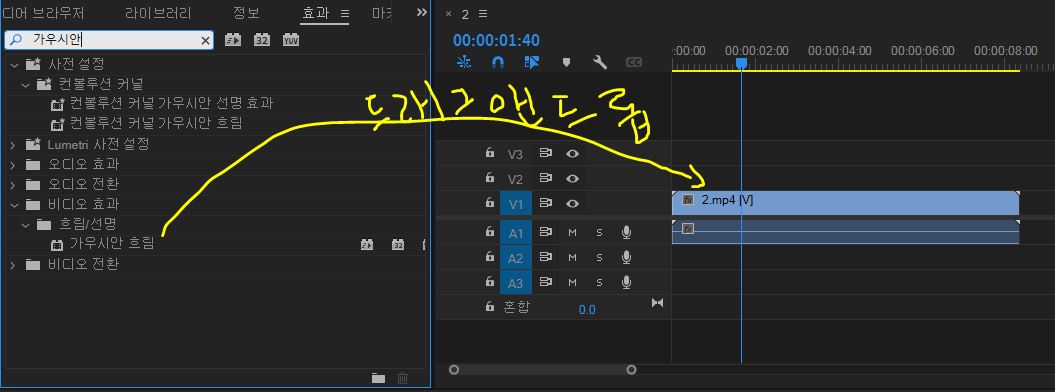Hide track V1 output eye
Viewport: 1055px width, 392px height.
tap(573, 204)
